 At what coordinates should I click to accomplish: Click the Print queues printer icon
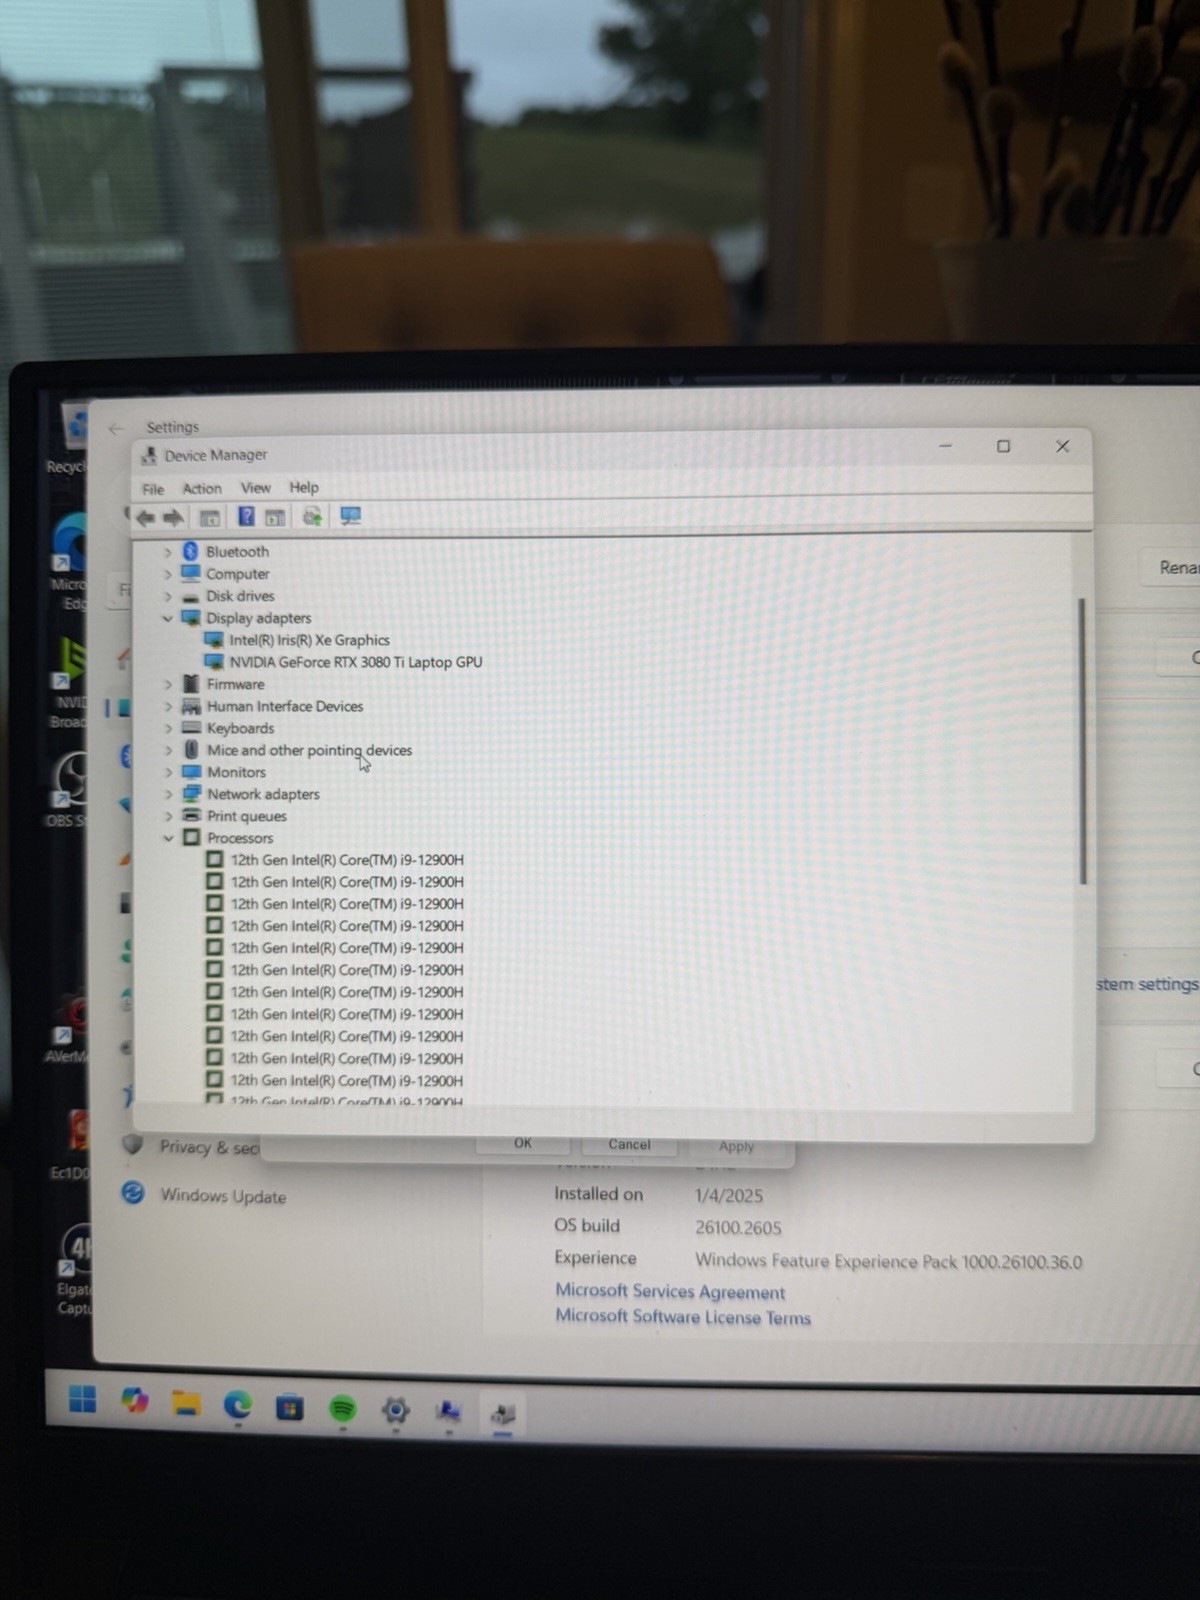click(x=191, y=816)
